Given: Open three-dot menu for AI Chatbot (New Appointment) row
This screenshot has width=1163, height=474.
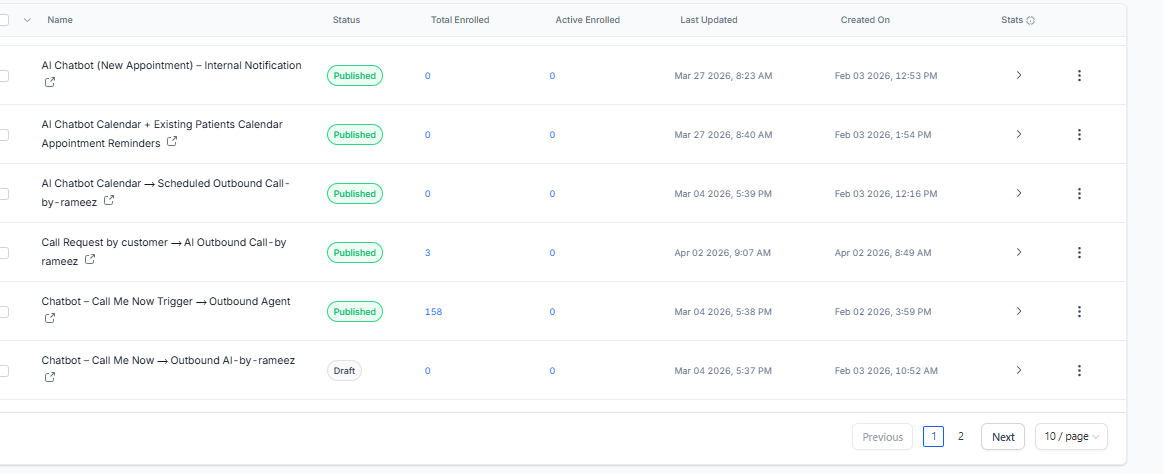Looking at the screenshot, I should pos(1079,75).
